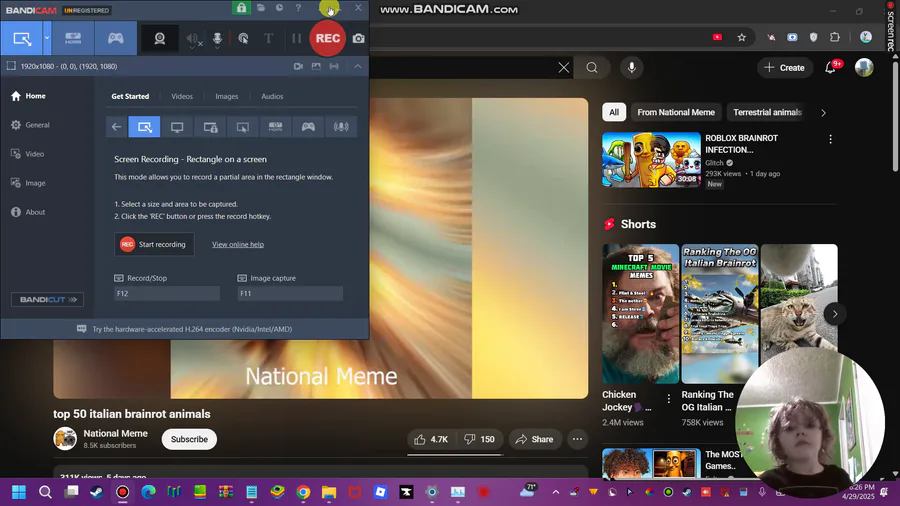Switch to the Images tab
Viewport: 900px width, 506px height.
(x=227, y=96)
